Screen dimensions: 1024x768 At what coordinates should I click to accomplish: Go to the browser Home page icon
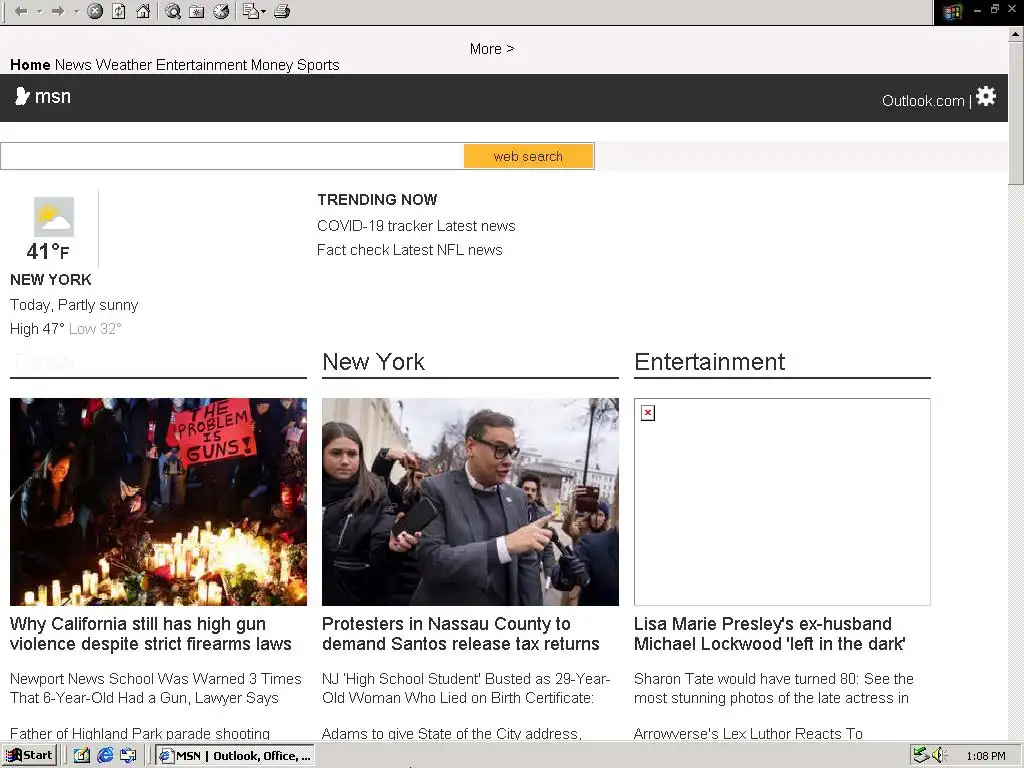(x=143, y=11)
